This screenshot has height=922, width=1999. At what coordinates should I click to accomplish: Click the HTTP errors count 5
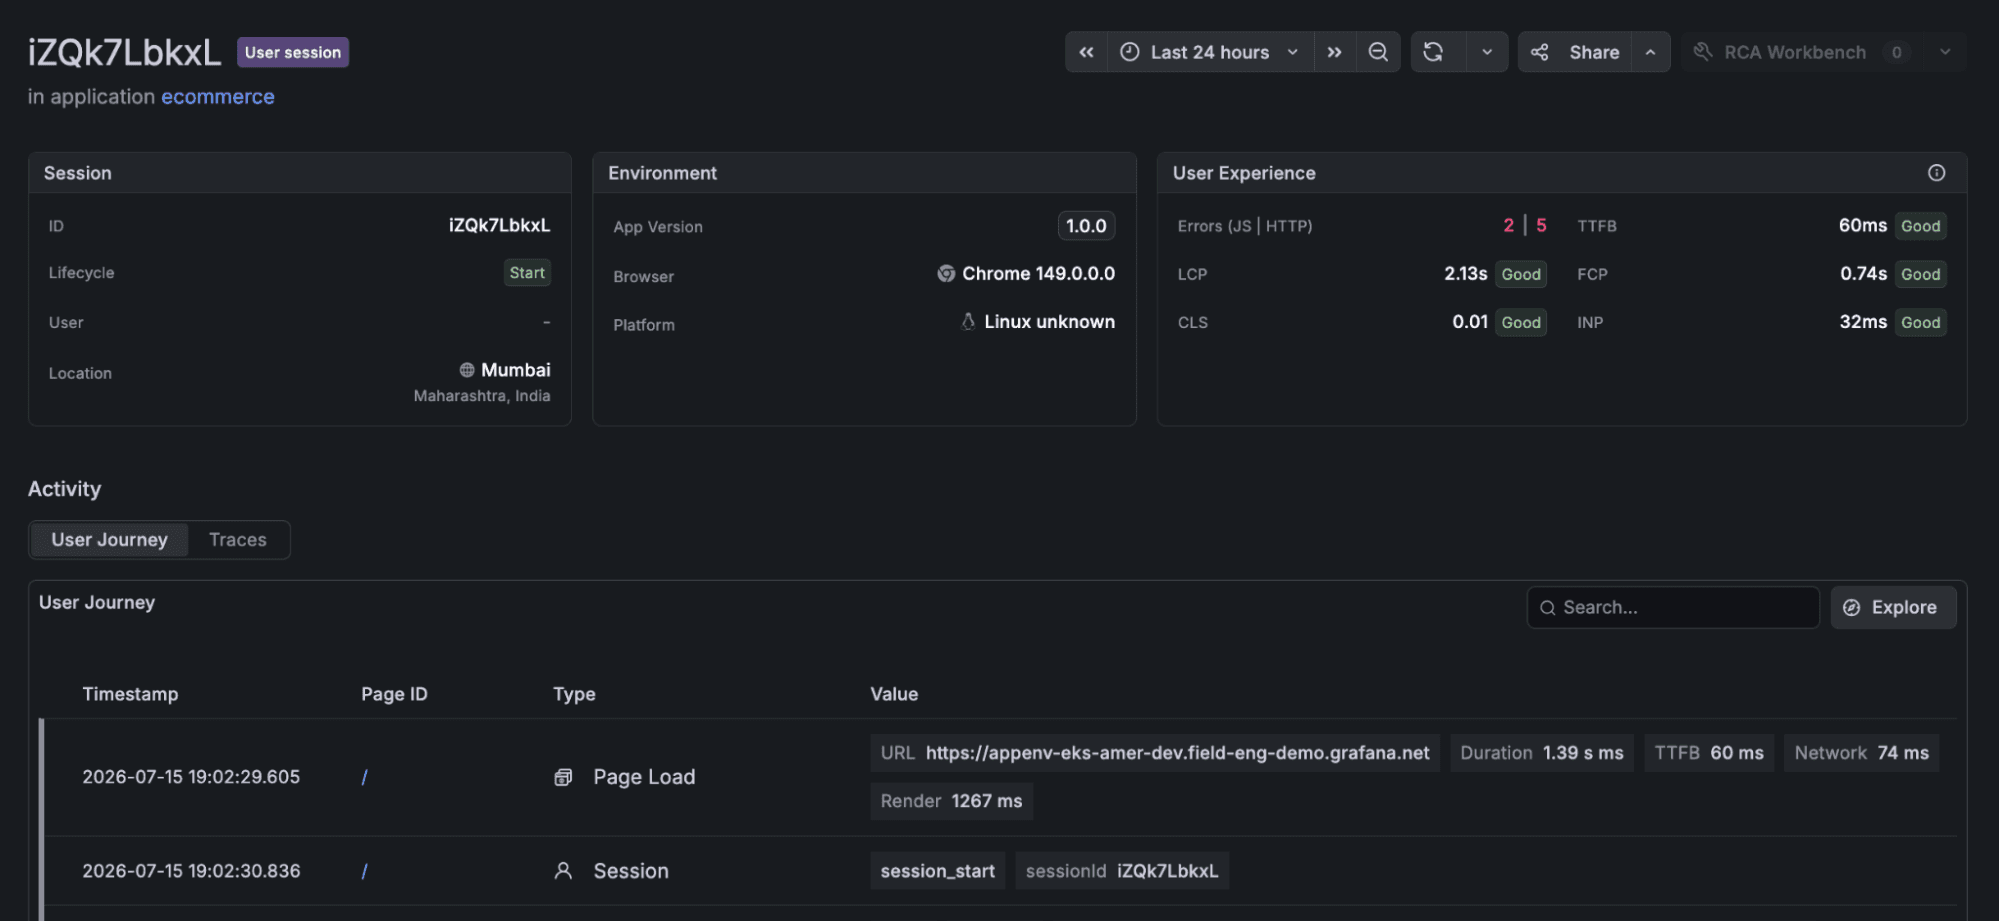[x=1541, y=226]
